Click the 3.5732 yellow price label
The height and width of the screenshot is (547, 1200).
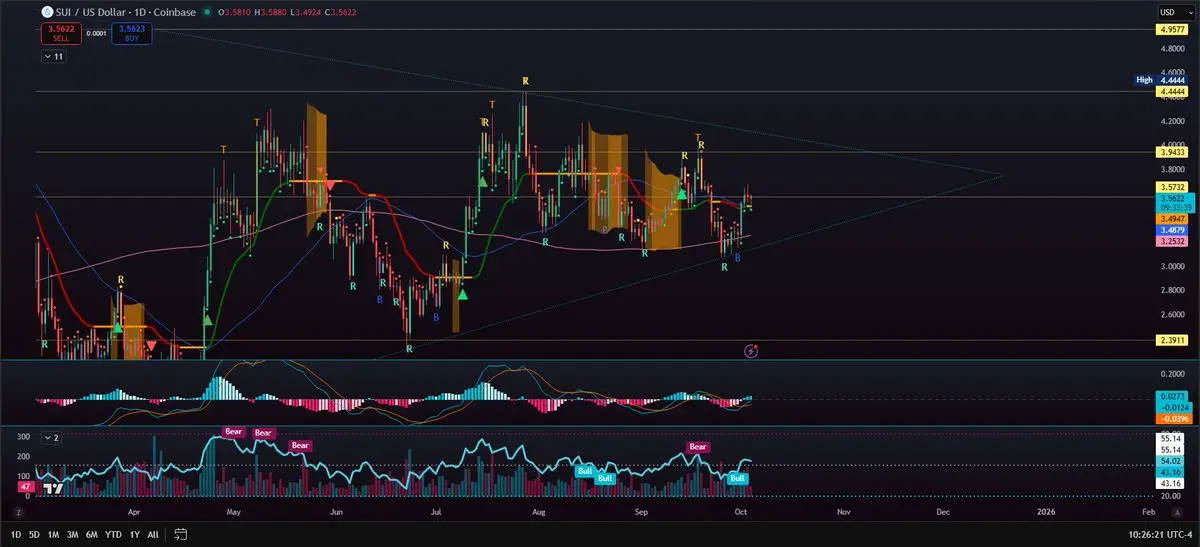pyautogui.click(x=1171, y=187)
